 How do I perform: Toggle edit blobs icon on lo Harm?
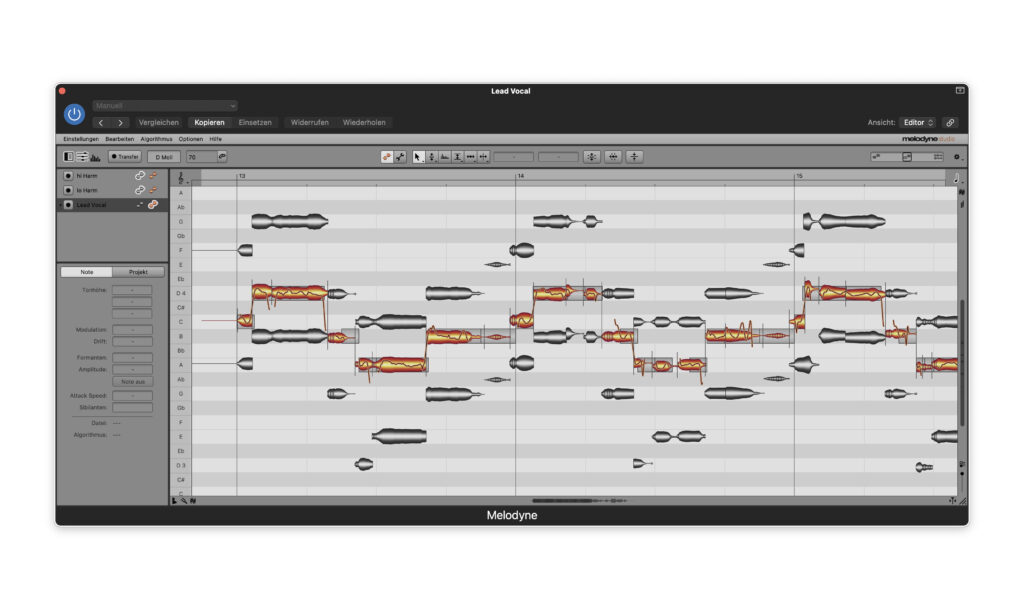pyautogui.click(x=153, y=190)
